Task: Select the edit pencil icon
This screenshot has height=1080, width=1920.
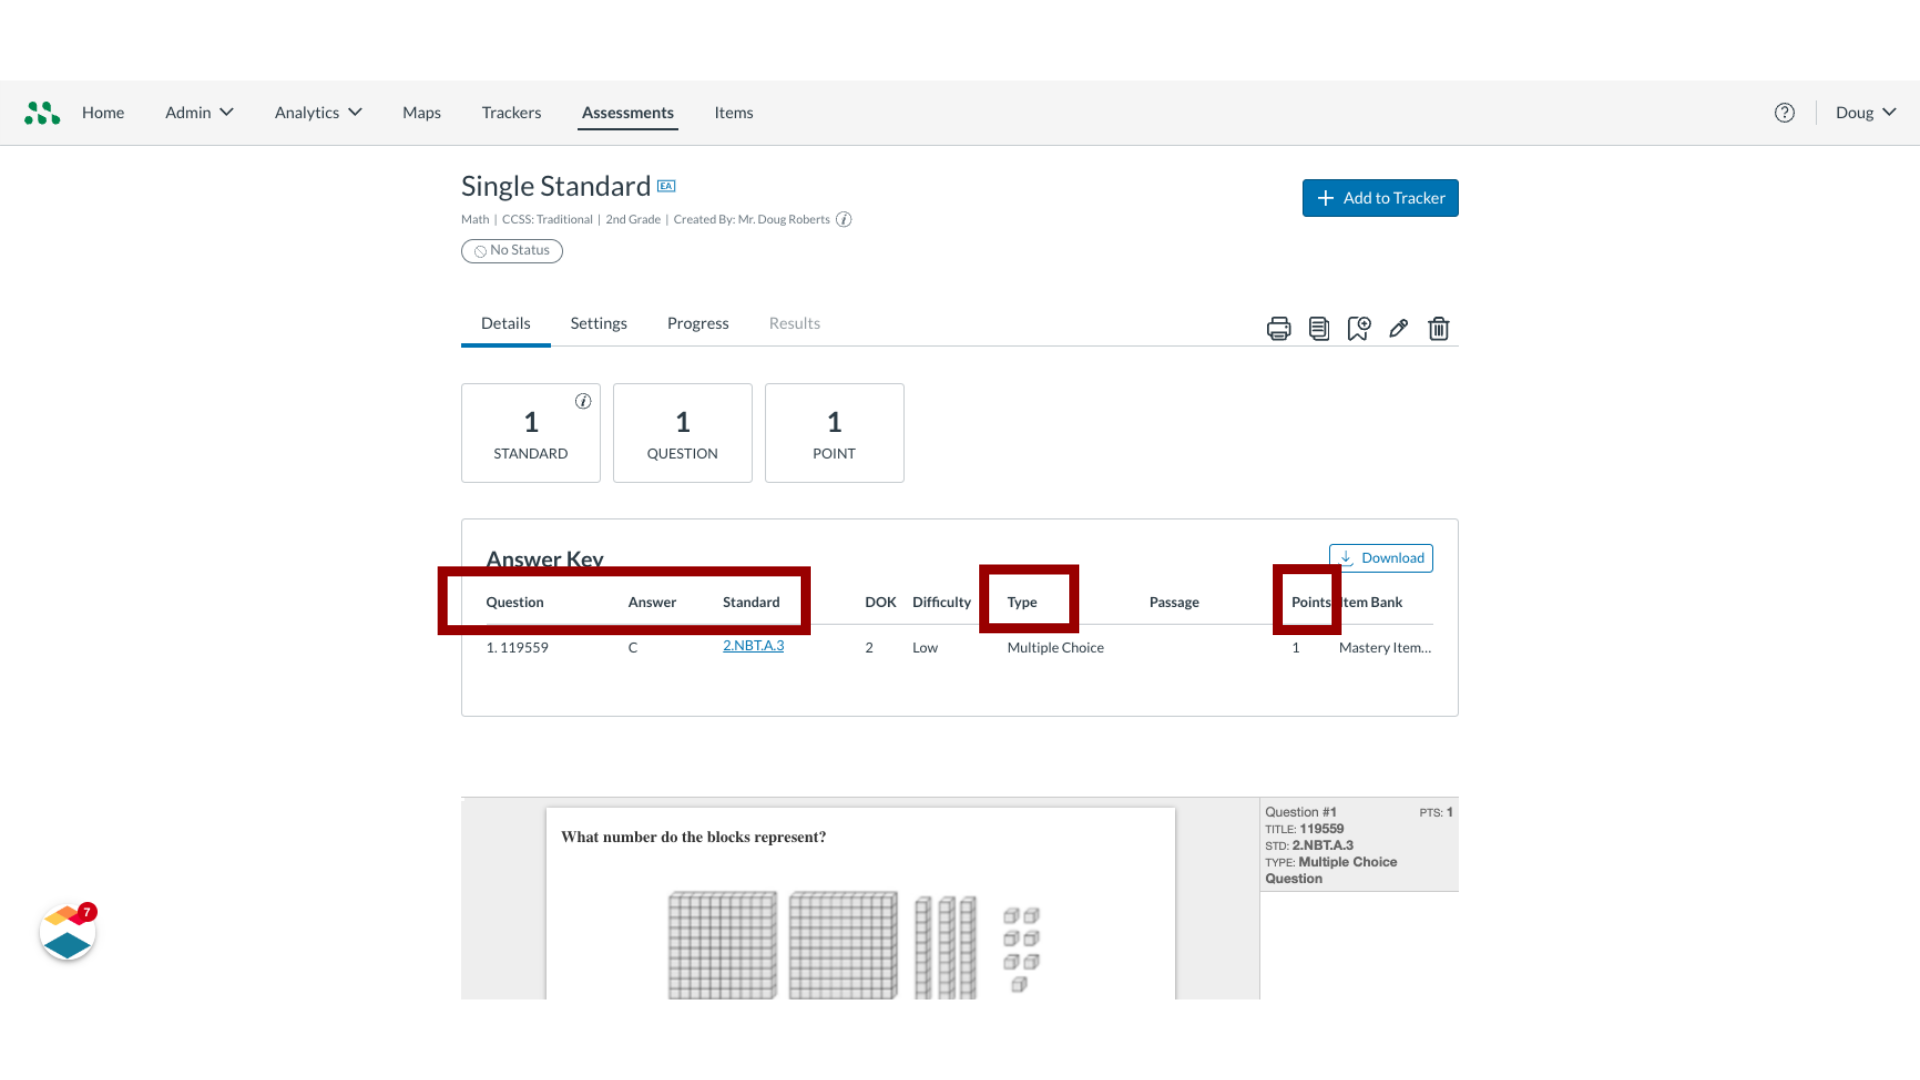Action: pyautogui.click(x=1398, y=327)
